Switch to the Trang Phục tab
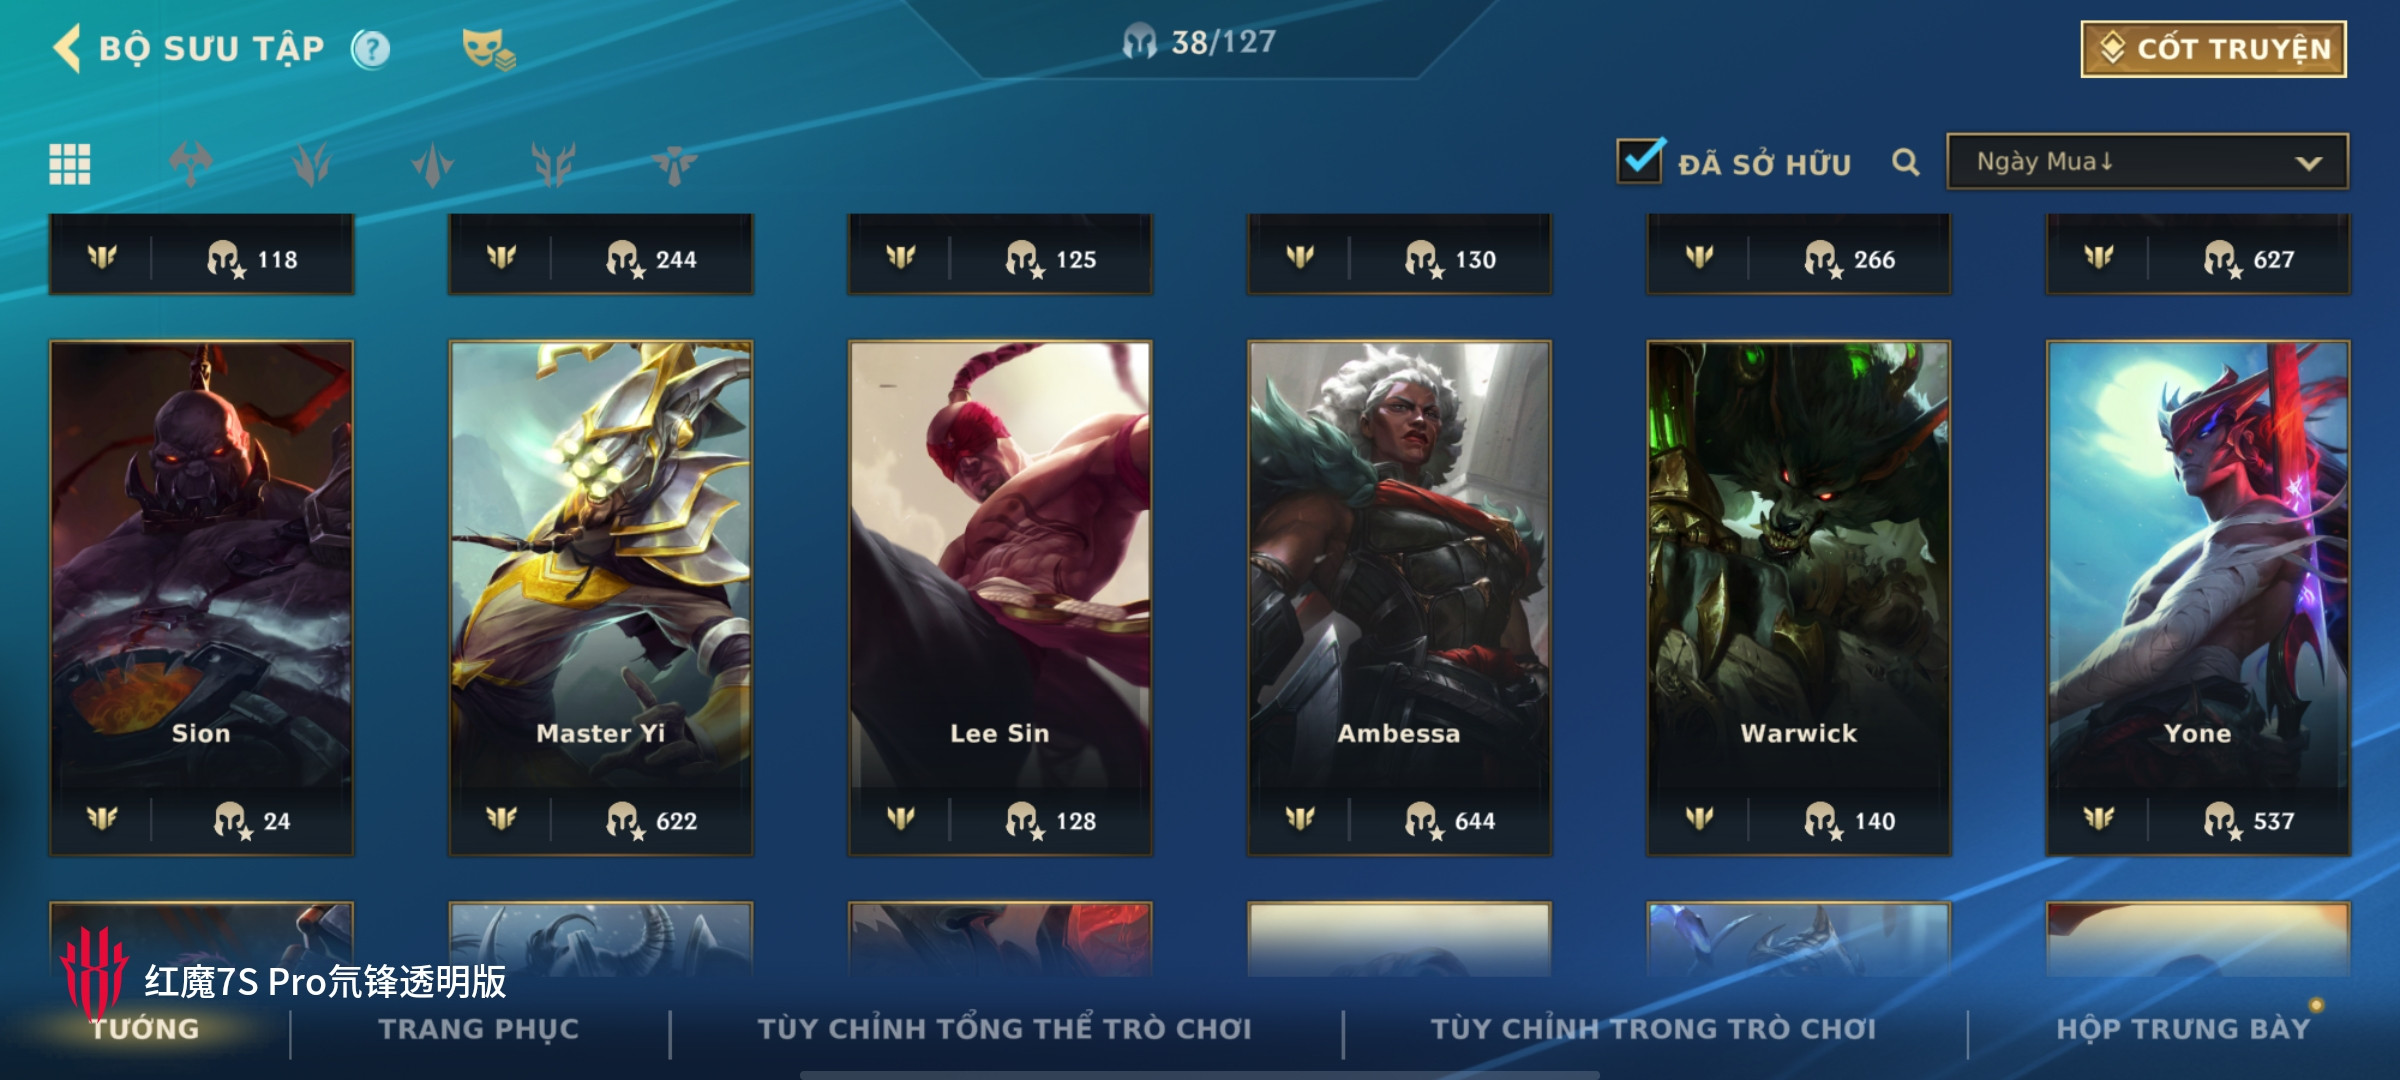 pos(479,1029)
